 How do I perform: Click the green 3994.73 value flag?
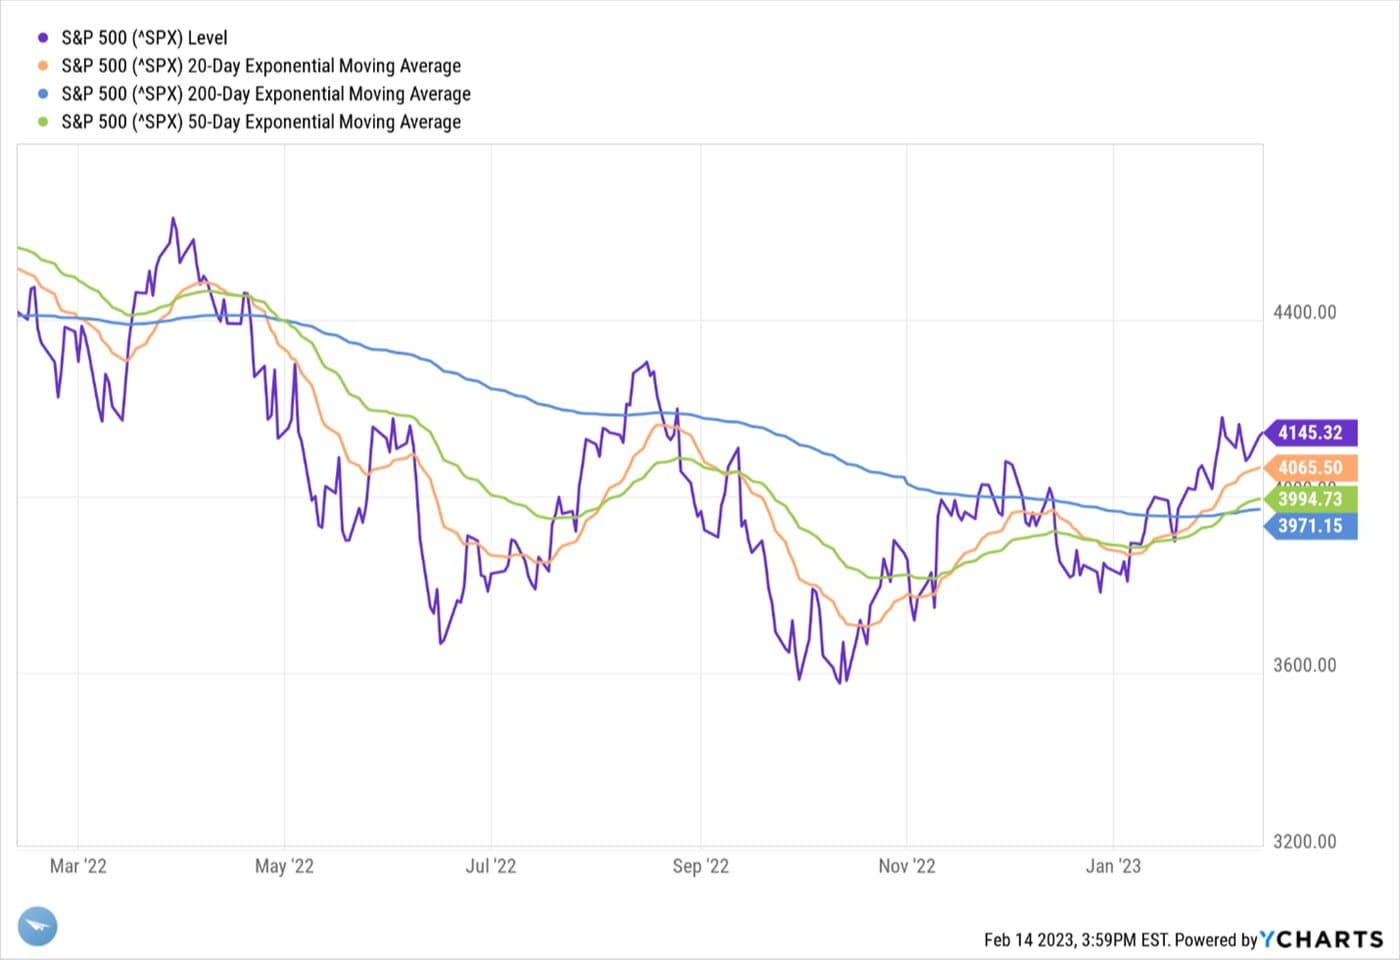(x=1311, y=499)
